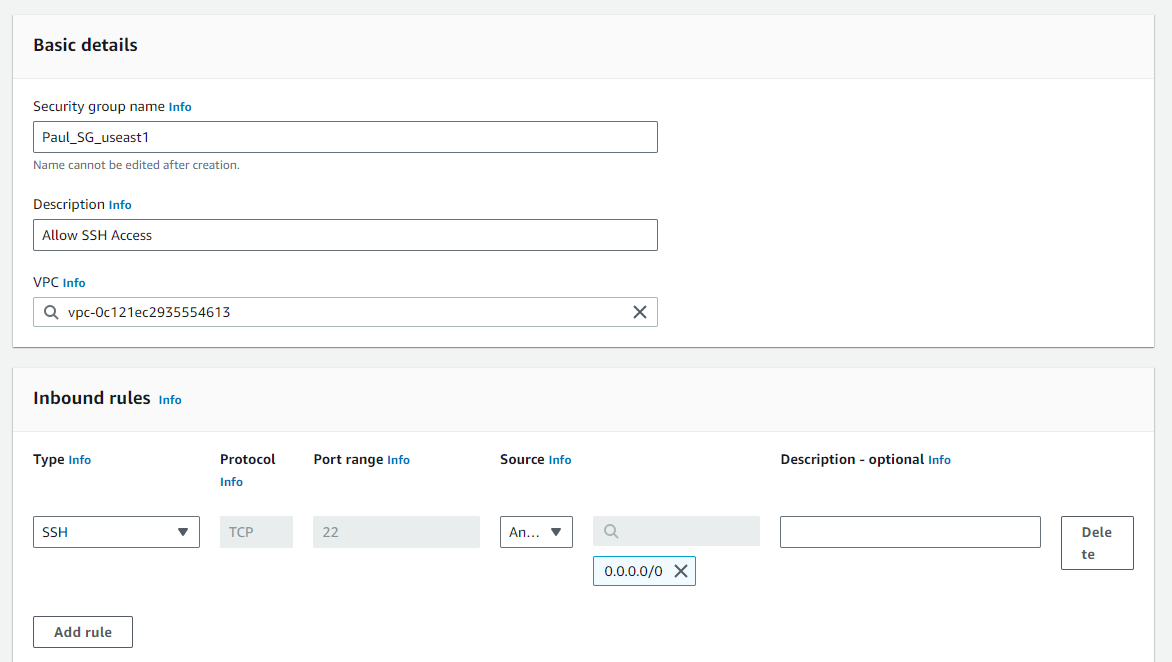
Task: Click the Info link next to VPC
Action: coord(74,283)
